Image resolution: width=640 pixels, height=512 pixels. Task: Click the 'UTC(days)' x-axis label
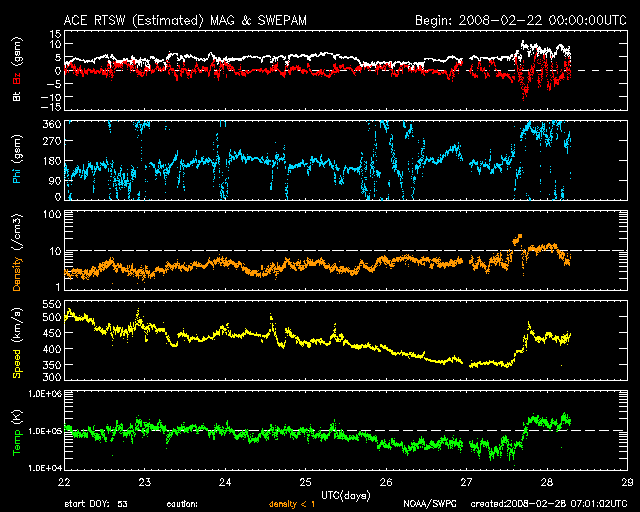(346, 496)
